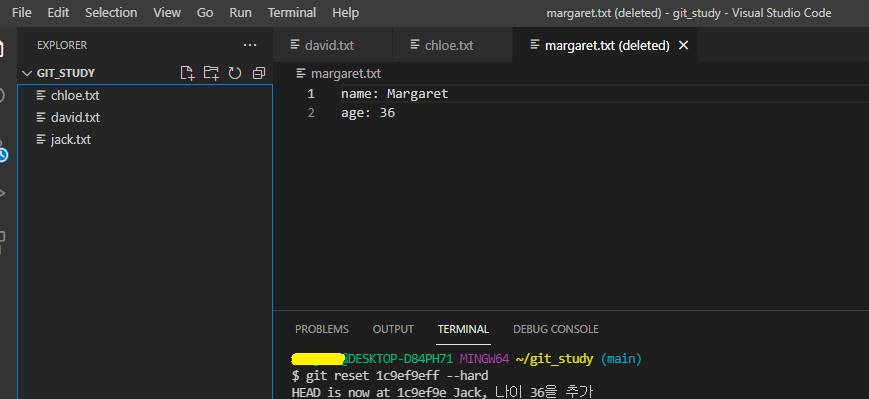Click the New Folder icon in Explorer
The width and height of the screenshot is (869, 399).
[x=211, y=73]
